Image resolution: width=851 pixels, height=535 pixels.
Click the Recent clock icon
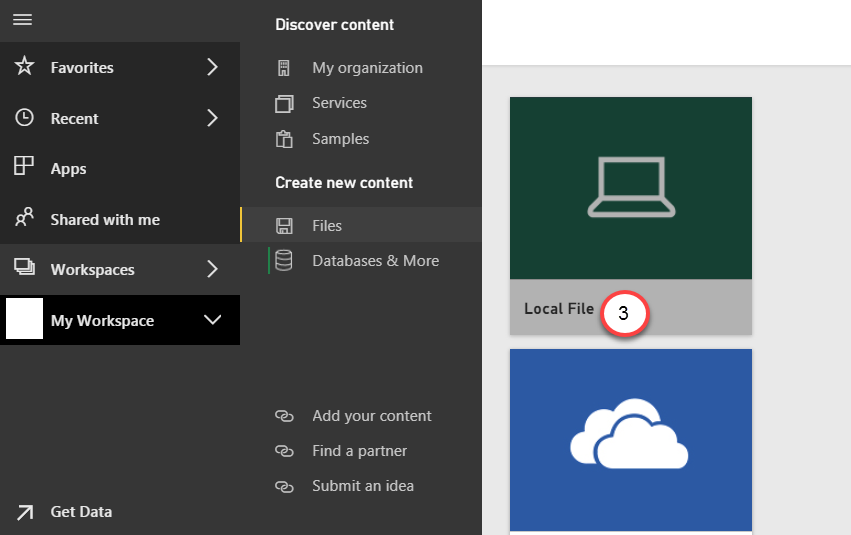(x=24, y=117)
